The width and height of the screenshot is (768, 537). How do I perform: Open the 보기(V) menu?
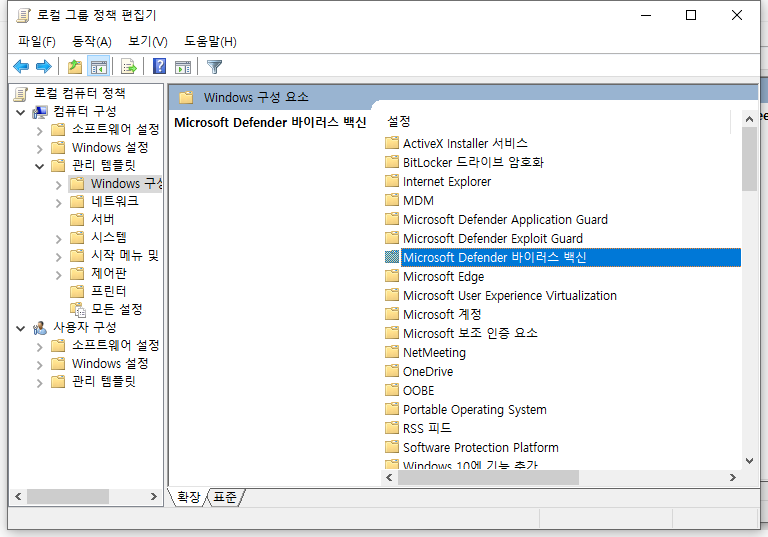tap(147, 41)
